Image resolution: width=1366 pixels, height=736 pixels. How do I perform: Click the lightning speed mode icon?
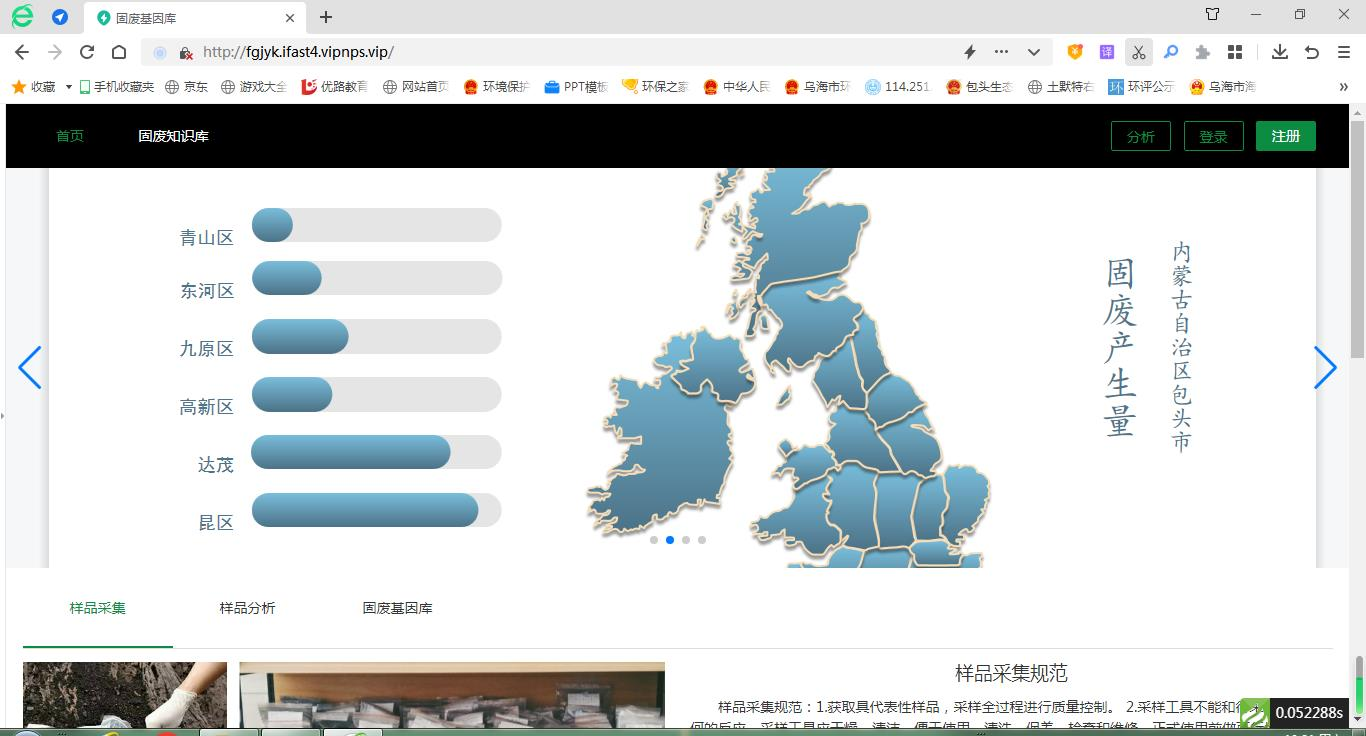point(969,52)
